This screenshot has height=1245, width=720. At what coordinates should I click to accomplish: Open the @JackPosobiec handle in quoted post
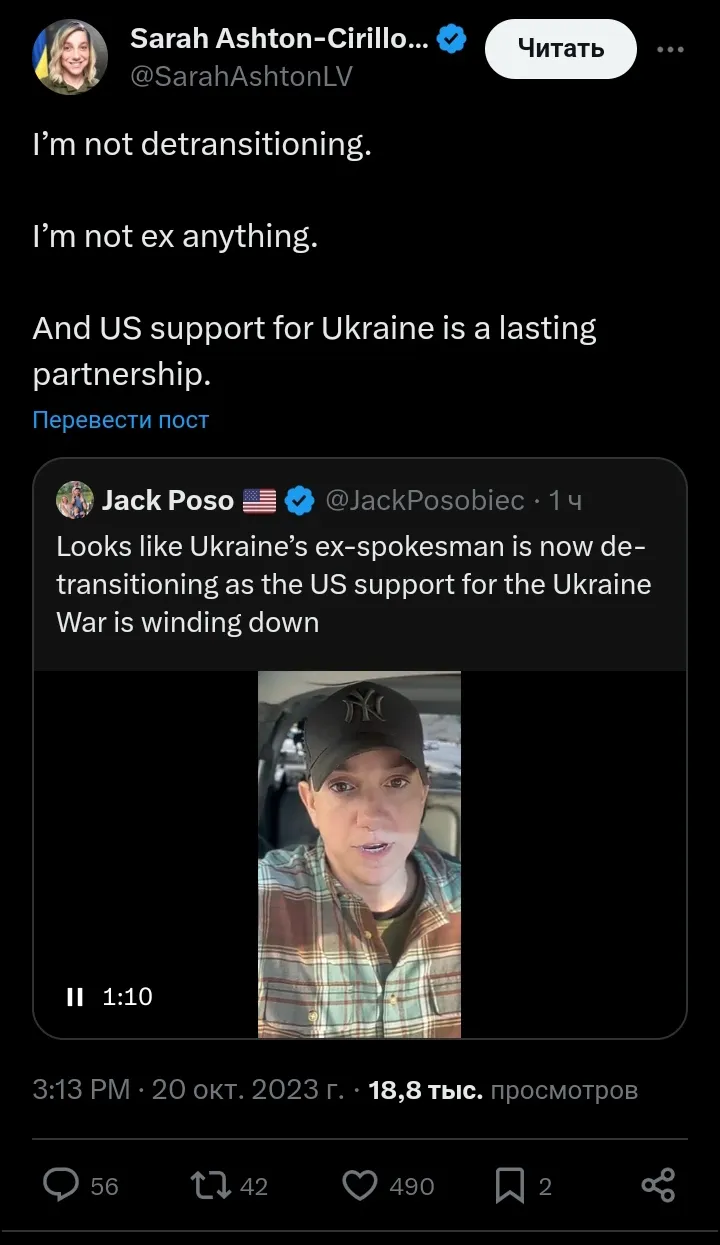tap(424, 500)
